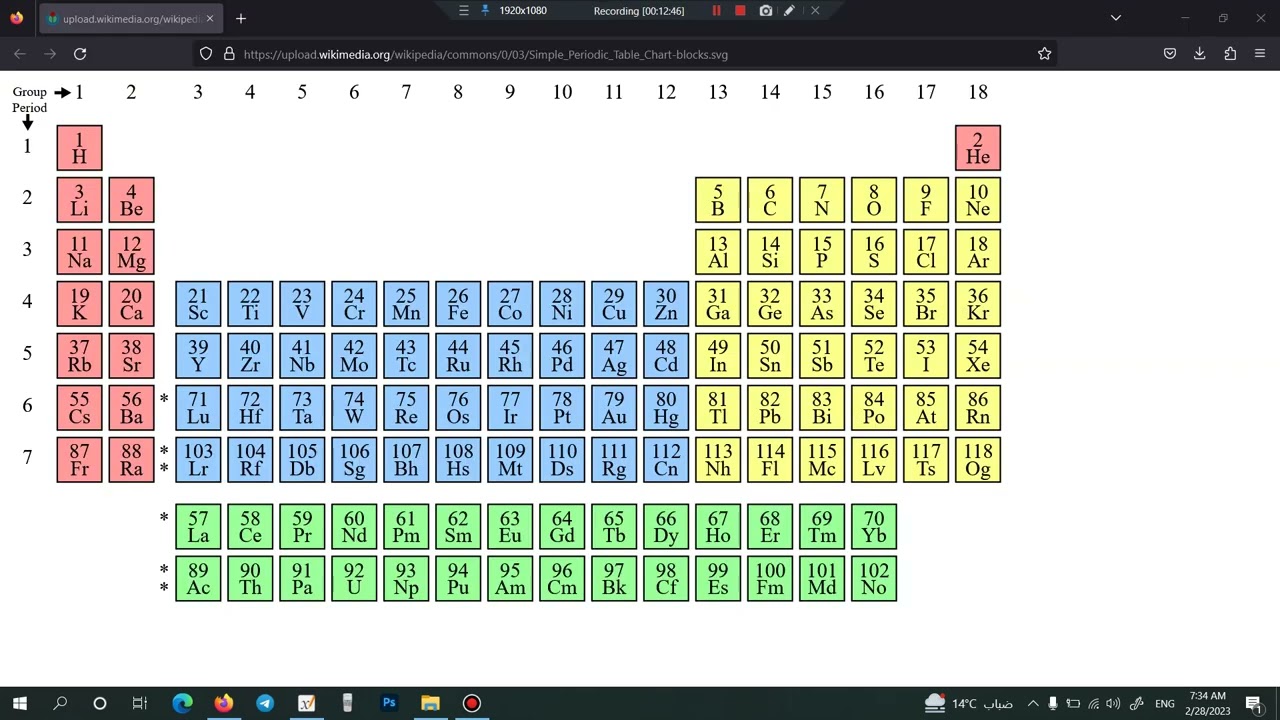Show site security padlock info
Screen dimensions: 1280x720
click(229, 54)
